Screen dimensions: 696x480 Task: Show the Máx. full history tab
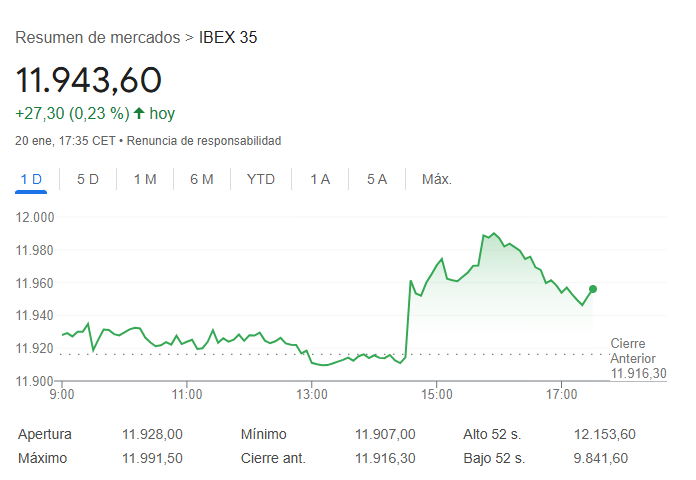(437, 179)
